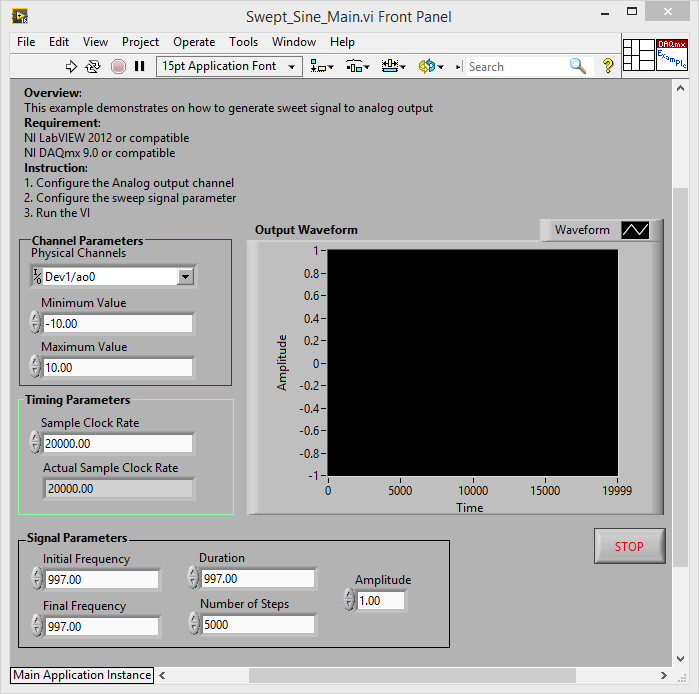
Task: Click the Amplitude y-axis label
Action: click(x=282, y=363)
